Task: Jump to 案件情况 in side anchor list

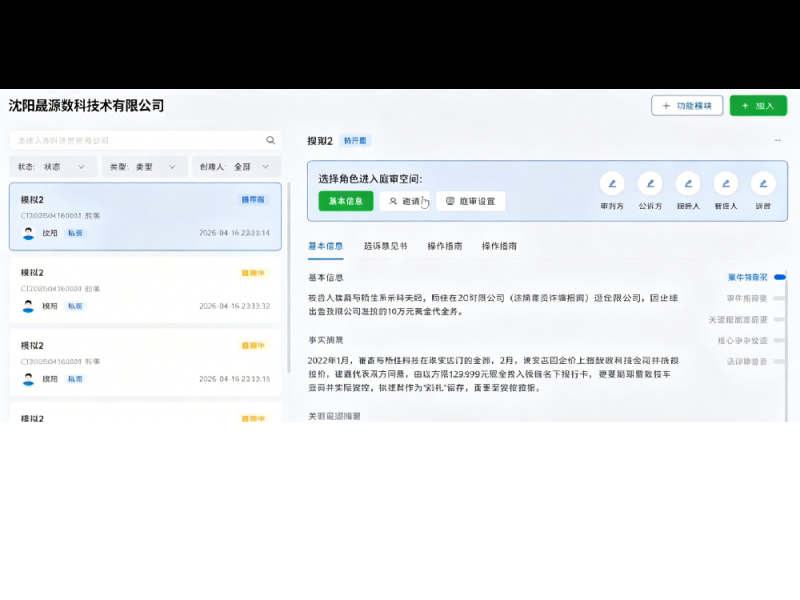Action: coord(747,277)
